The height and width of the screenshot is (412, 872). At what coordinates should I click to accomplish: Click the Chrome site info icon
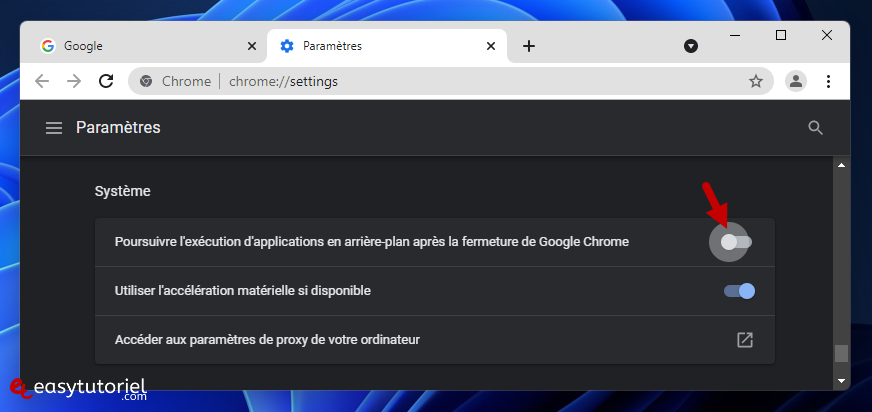[146, 82]
